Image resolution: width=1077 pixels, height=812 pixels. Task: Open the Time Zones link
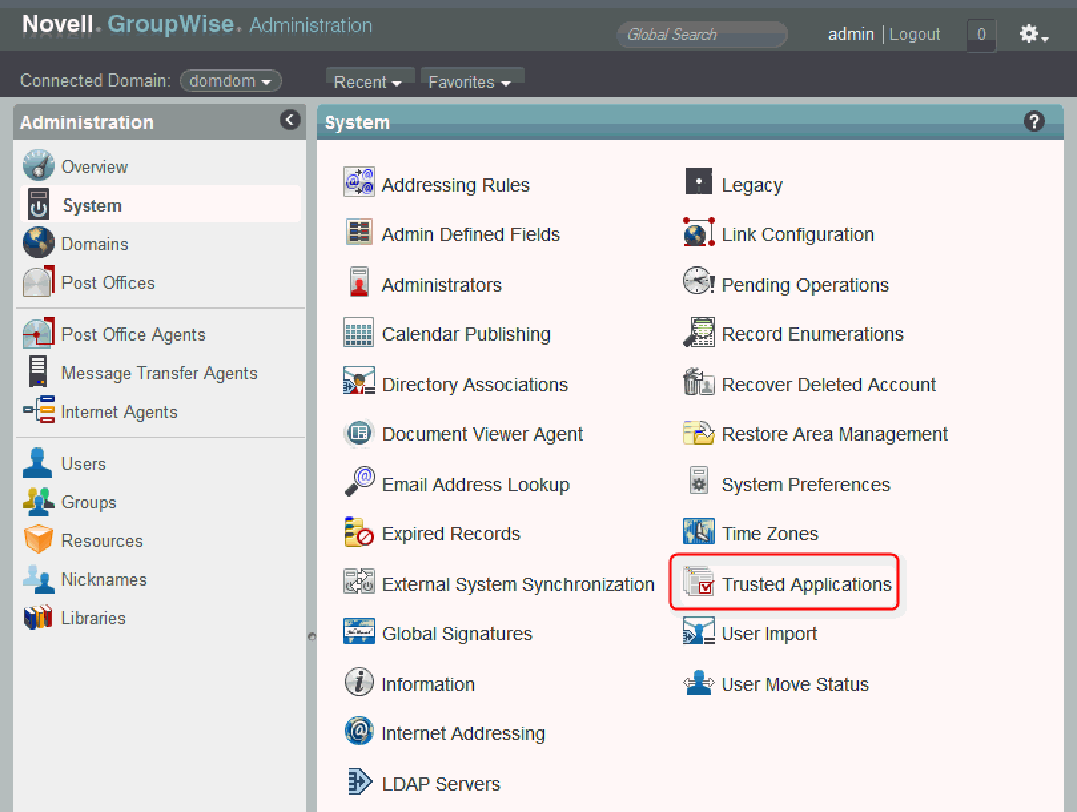click(770, 534)
